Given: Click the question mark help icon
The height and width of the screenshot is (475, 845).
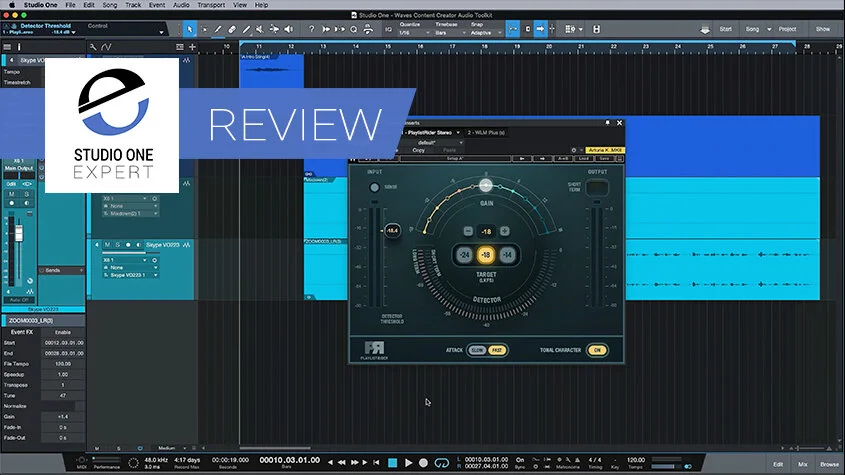Looking at the screenshot, I should click(311, 29).
